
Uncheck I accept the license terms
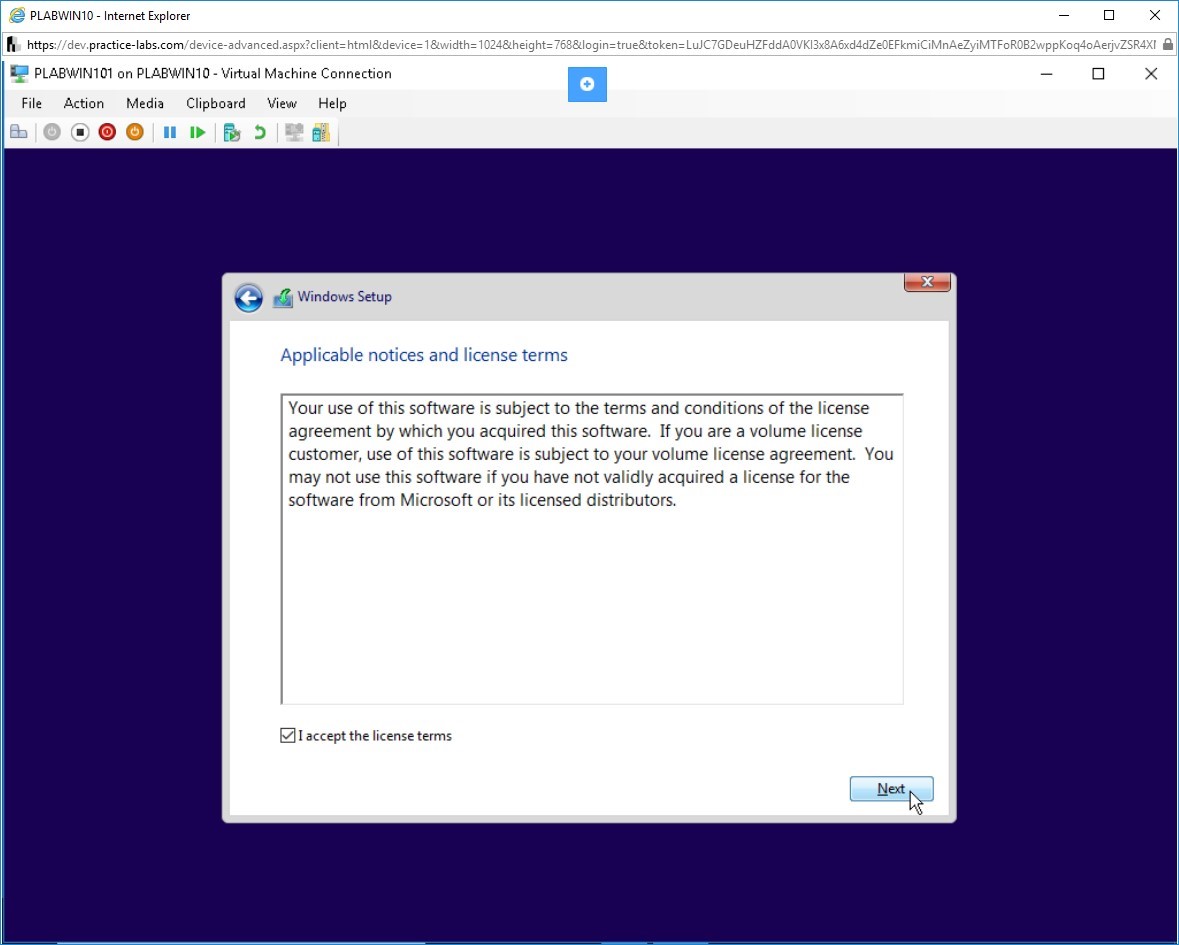(x=288, y=735)
